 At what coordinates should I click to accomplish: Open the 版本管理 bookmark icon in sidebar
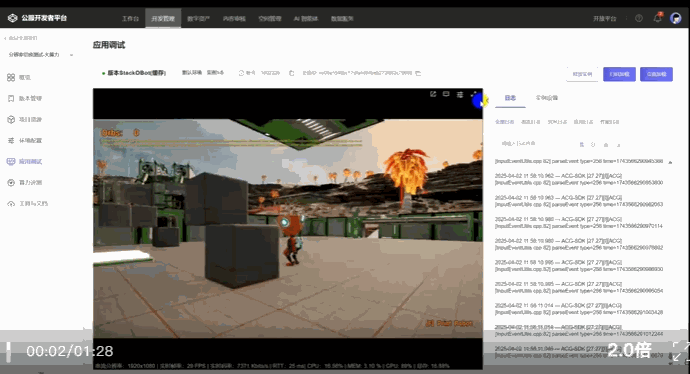point(11,99)
